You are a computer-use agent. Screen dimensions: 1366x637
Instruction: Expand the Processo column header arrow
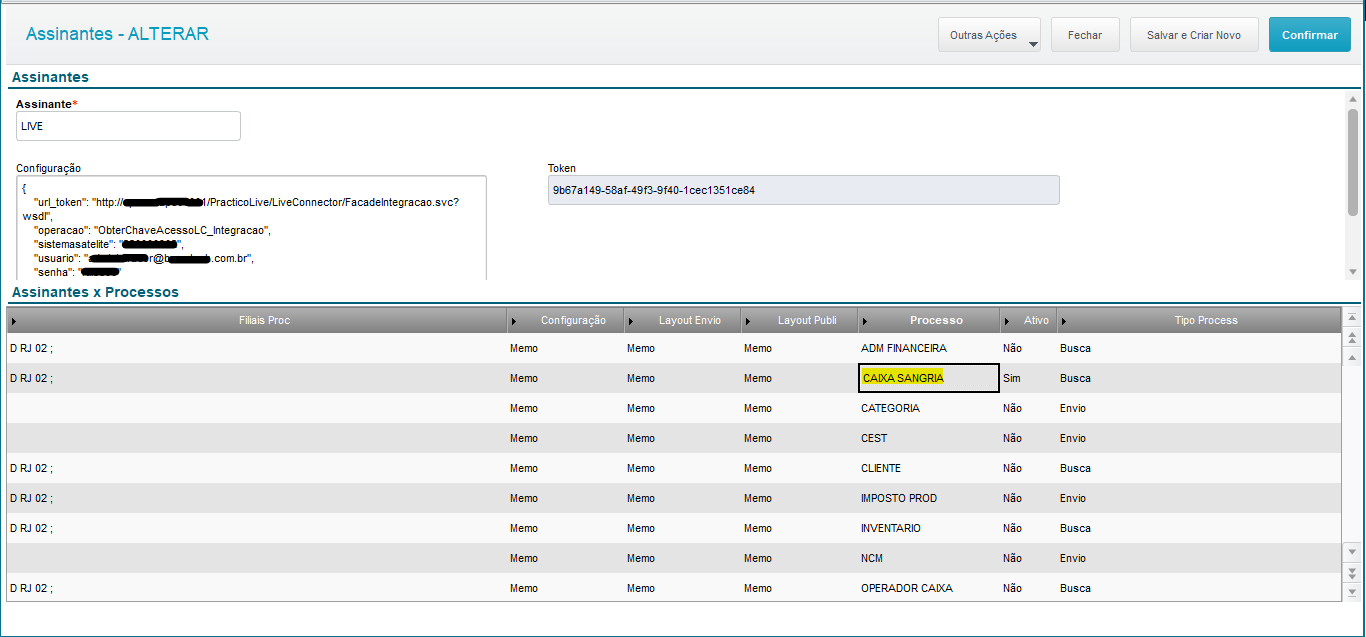pos(864,321)
